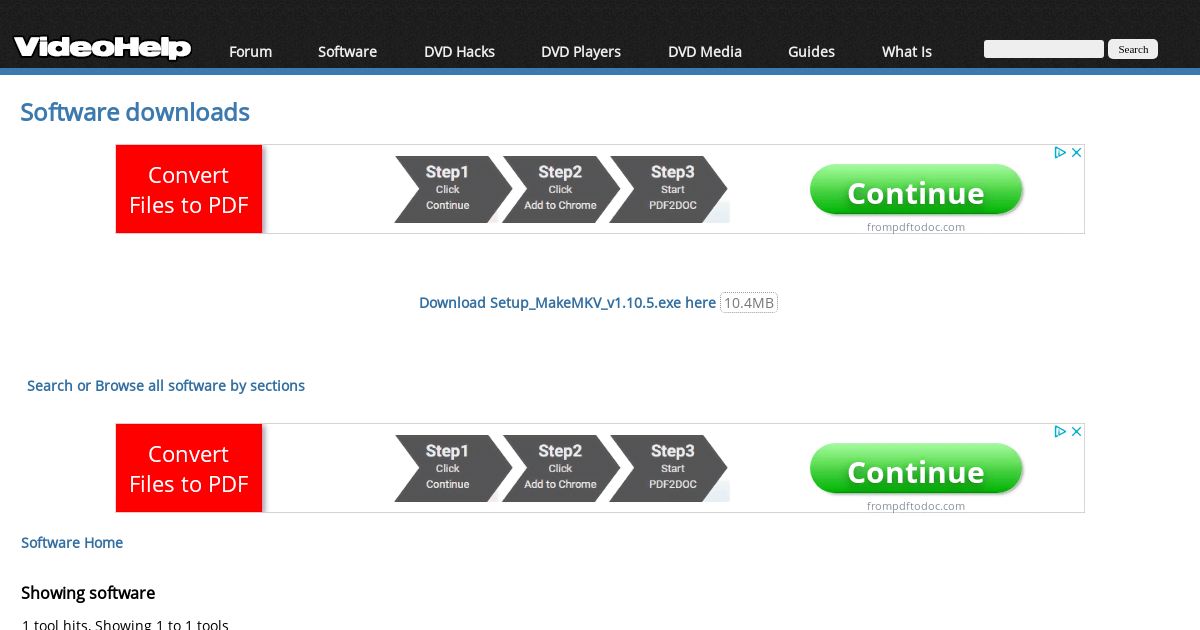The height and width of the screenshot is (630, 1200).
Task: Open the Guides menu
Action: coord(811,52)
